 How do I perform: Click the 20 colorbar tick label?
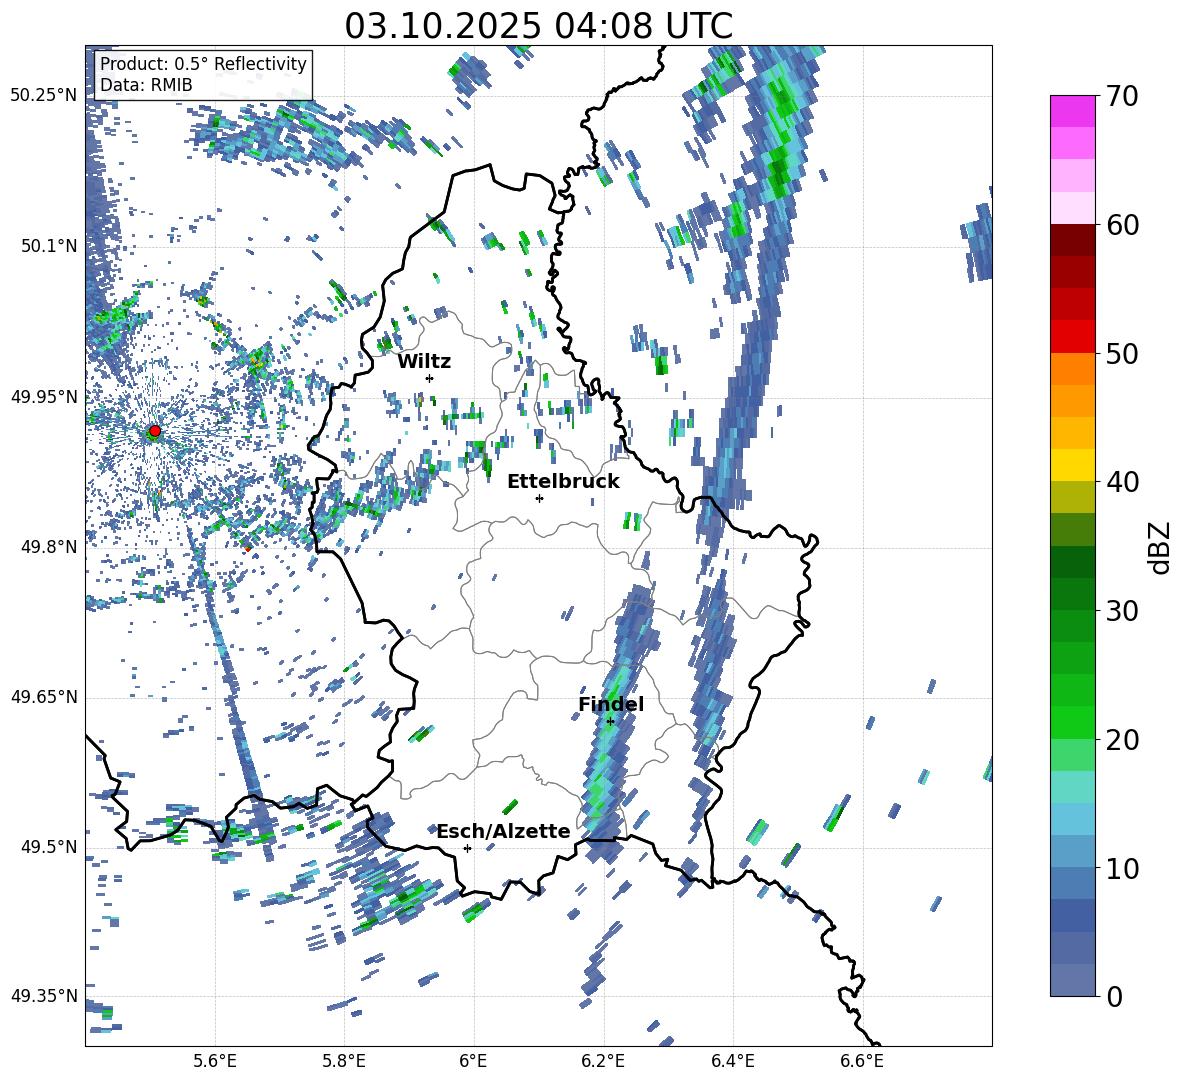click(1121, 740)
